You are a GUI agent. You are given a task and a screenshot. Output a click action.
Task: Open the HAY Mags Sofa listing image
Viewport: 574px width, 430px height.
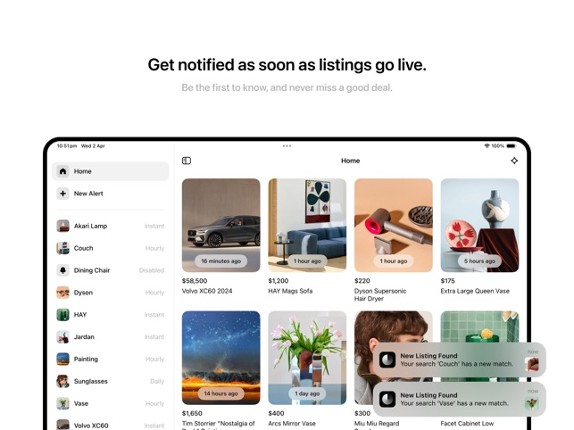point(307,225)
